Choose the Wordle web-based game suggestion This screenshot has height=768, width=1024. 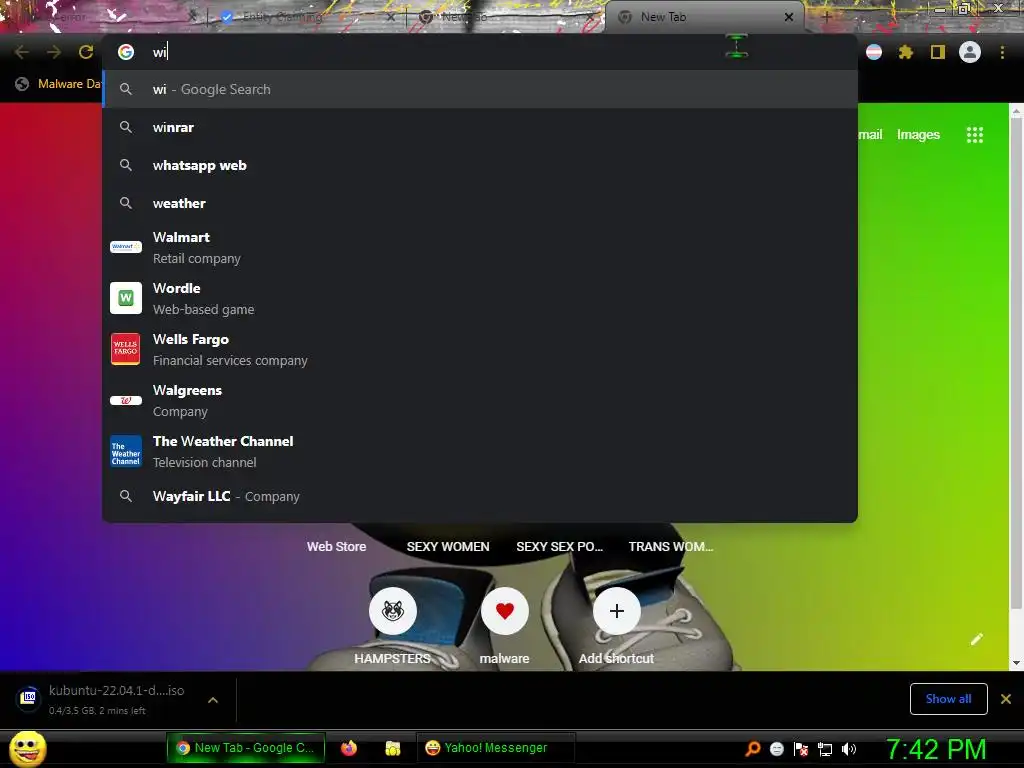[480, 298]
